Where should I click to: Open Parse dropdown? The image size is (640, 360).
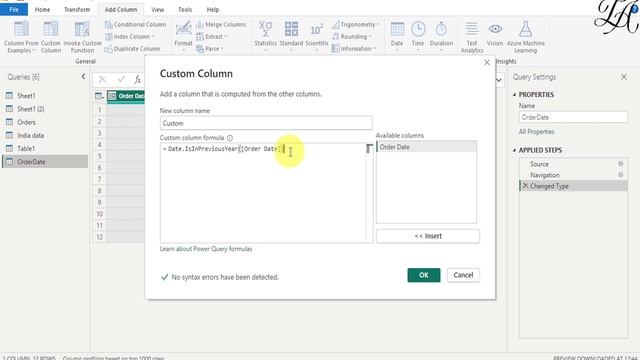point(210,49)
